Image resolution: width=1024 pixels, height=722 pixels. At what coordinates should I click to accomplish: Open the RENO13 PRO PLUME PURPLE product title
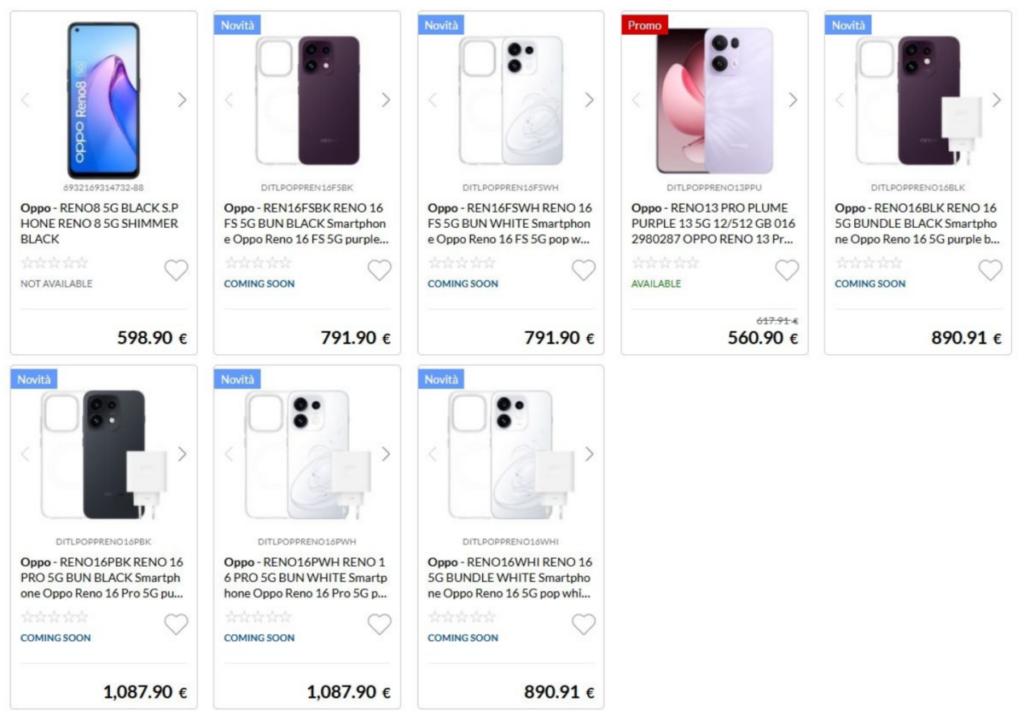coord(713,223)
